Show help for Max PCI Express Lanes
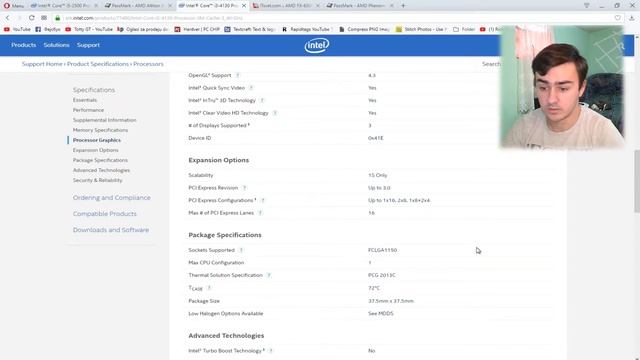This screenshot has width=640, height=360. click(260, 213)
